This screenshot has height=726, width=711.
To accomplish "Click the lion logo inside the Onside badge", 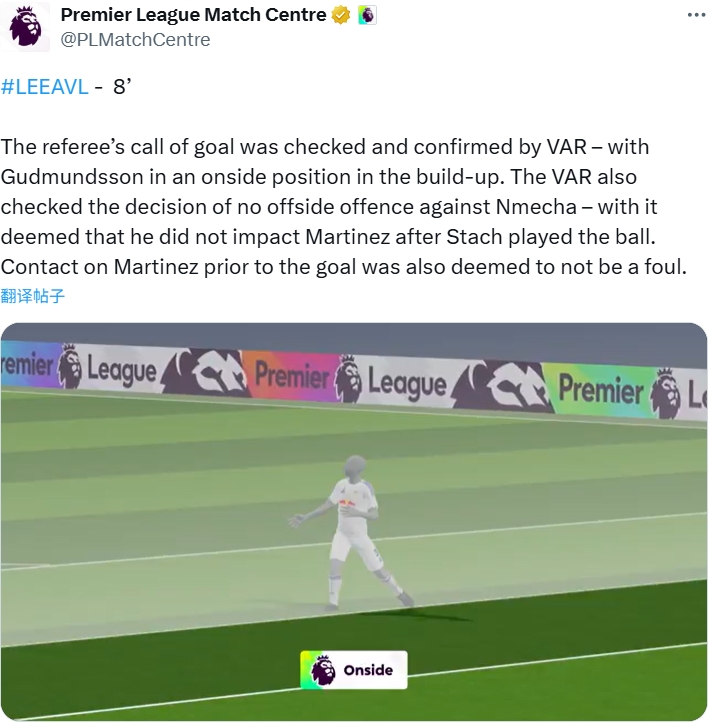I will 322,670.
